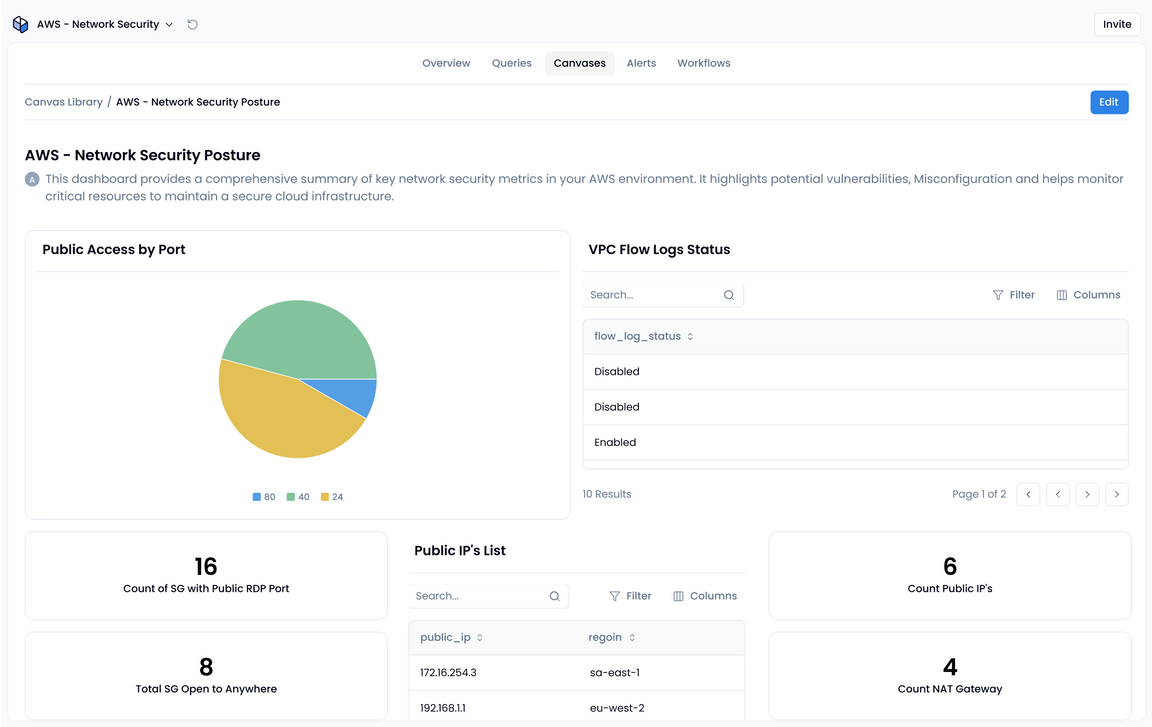Go to first page of flow log results

pyautogui.click(x=1028, y=494)
